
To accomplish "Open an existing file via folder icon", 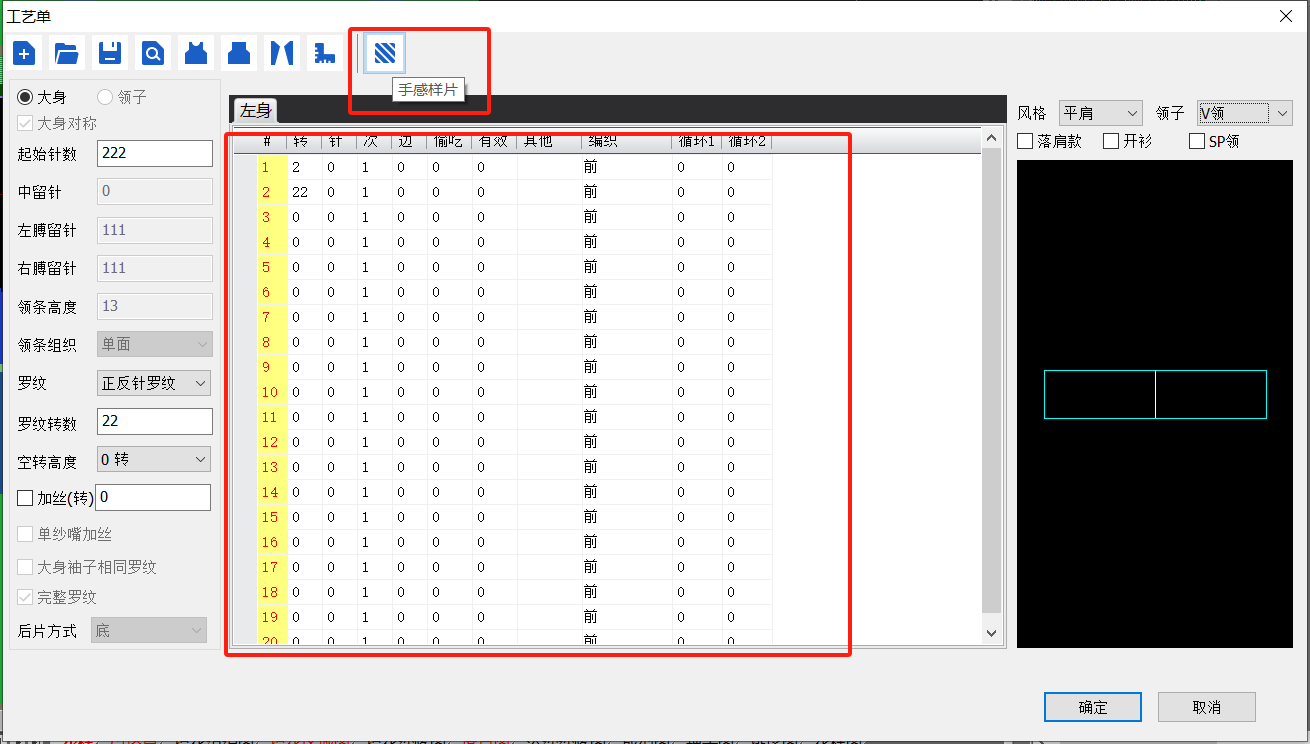I will click(67, 52).
